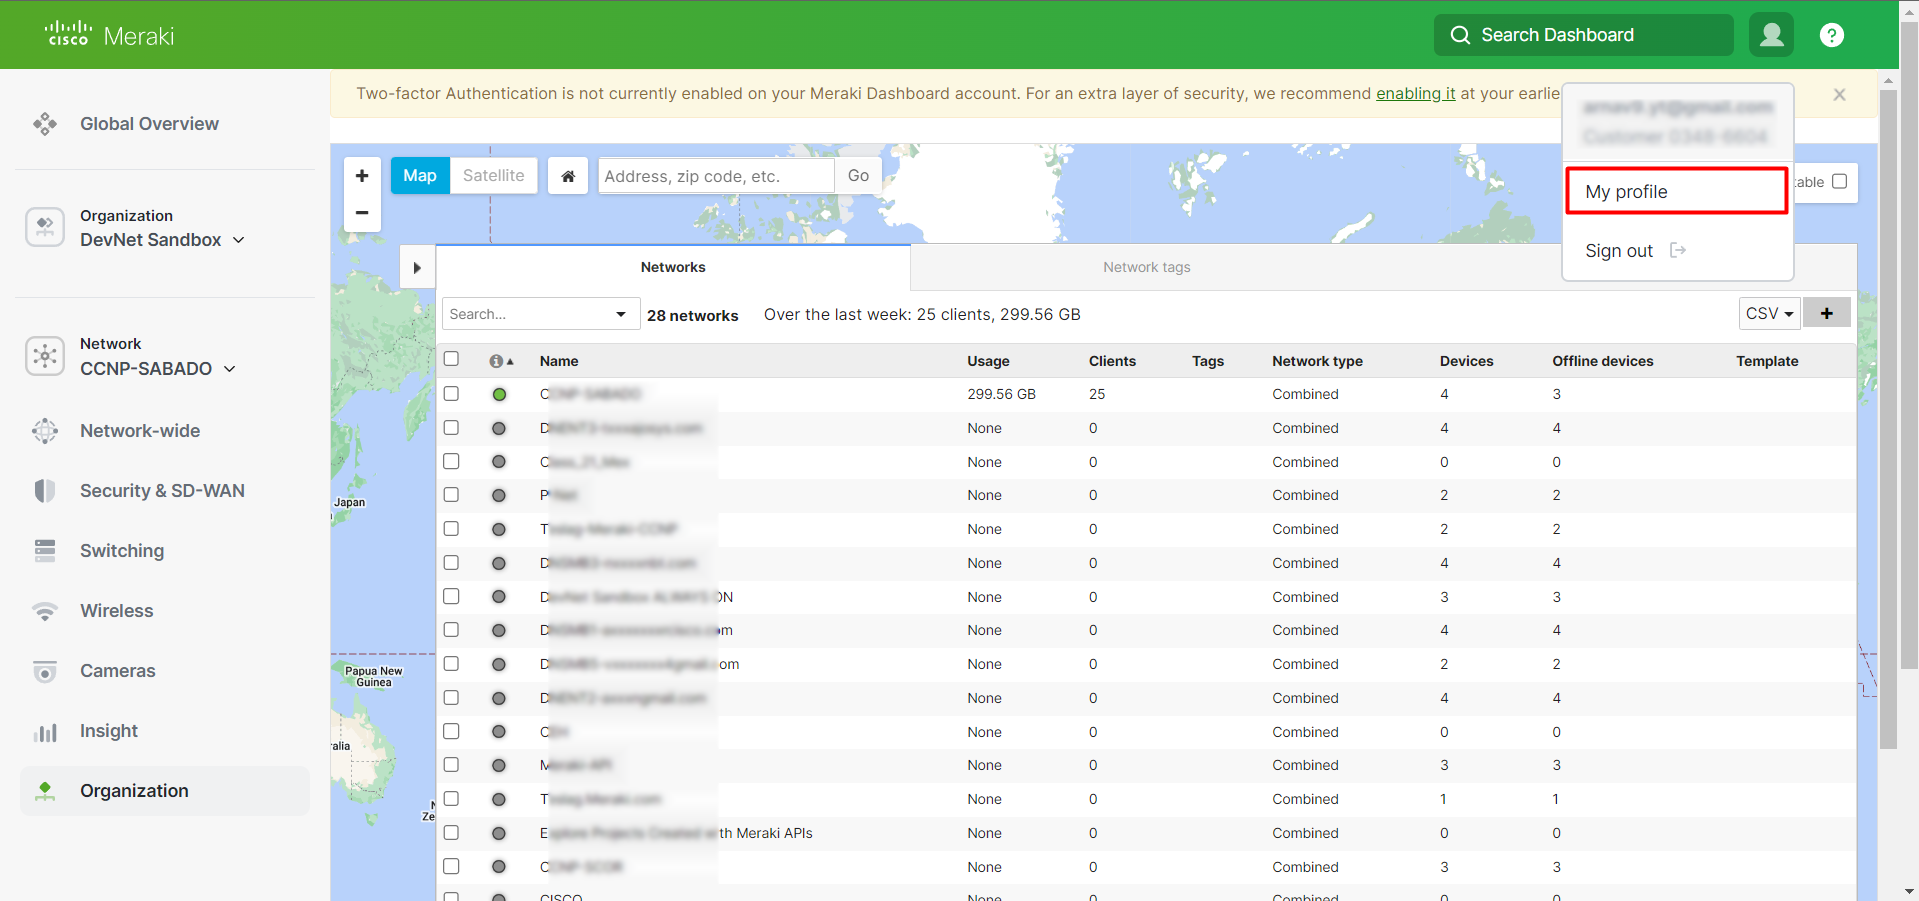This screenshot has height=901, width=1919.
Task: Open the Insight sidebar menu
Action: pyautogui.click(x=109, y=731)
